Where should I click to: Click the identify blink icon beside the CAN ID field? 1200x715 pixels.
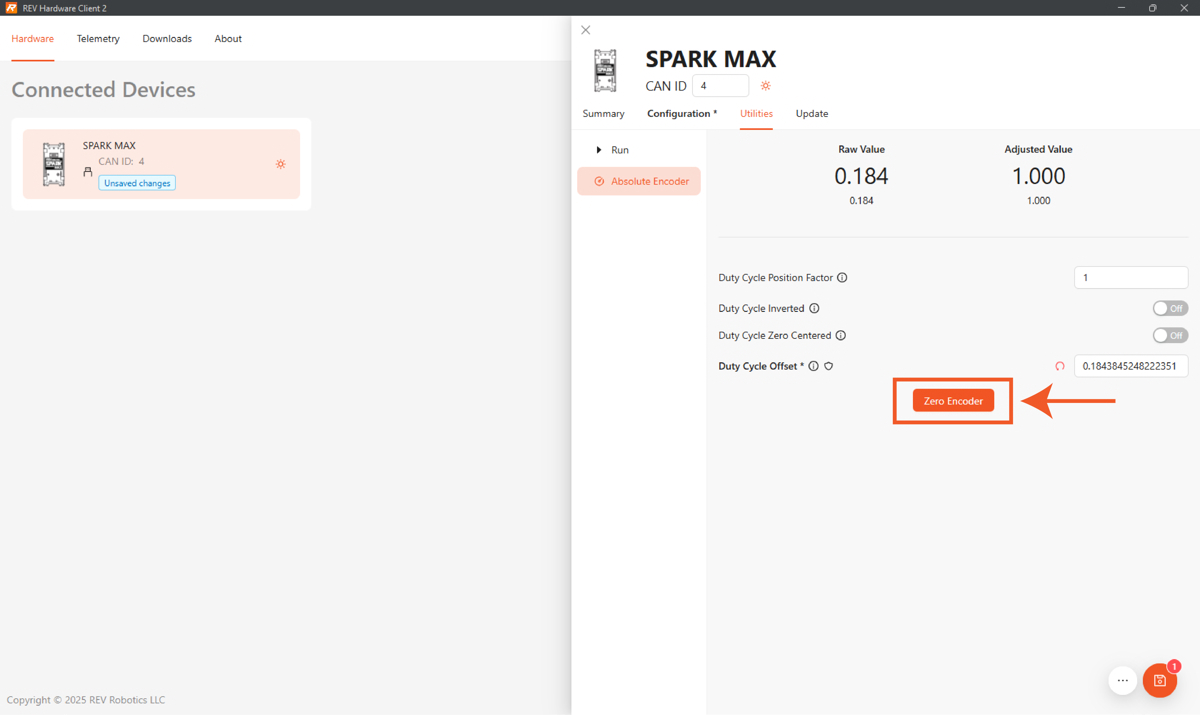(x=766, y=86)
